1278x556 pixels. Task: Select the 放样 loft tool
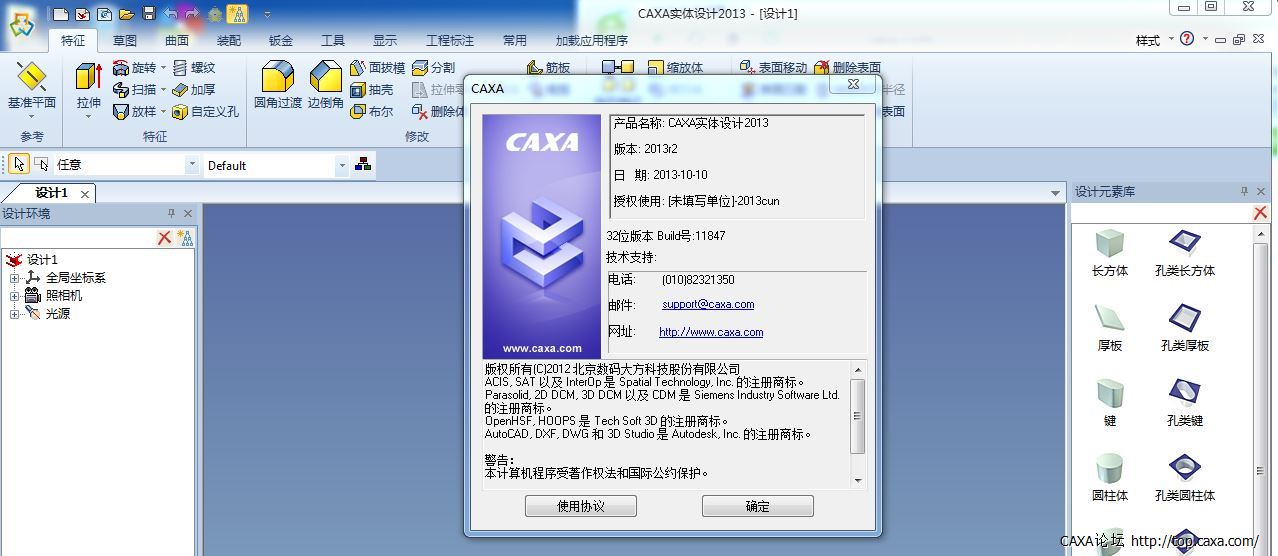click(134, 112)
